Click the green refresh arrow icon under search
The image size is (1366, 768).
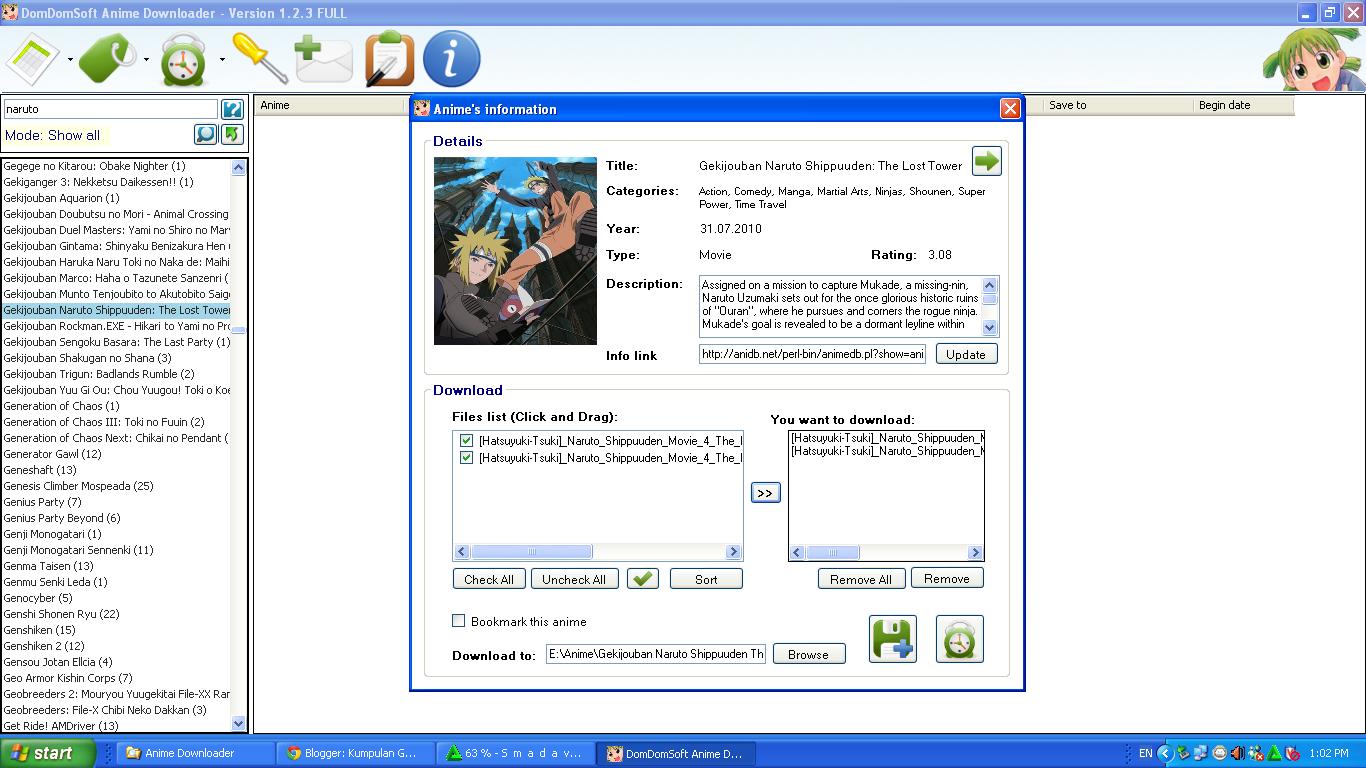point(232,134)
